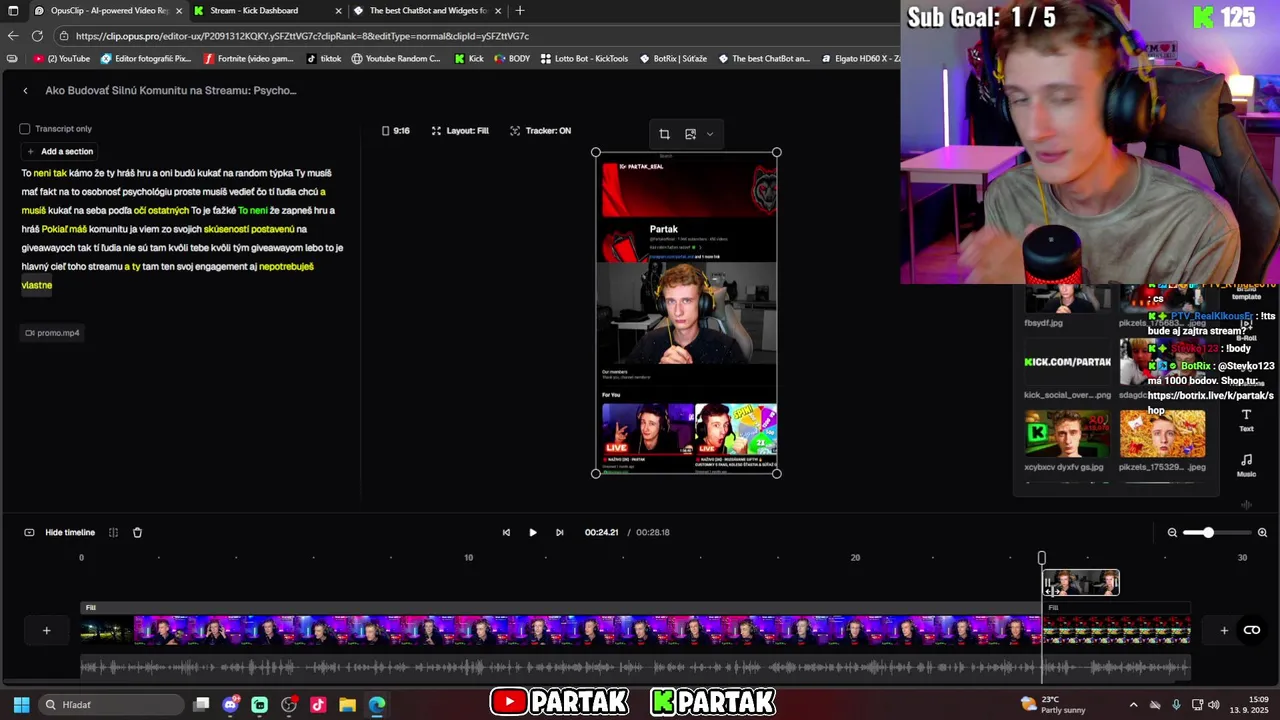Image resolution: width=1280 pixels, height=720 pixels.
Task: Zoom in the timeline with the plus magnifier
Action: pos(1262,533)
